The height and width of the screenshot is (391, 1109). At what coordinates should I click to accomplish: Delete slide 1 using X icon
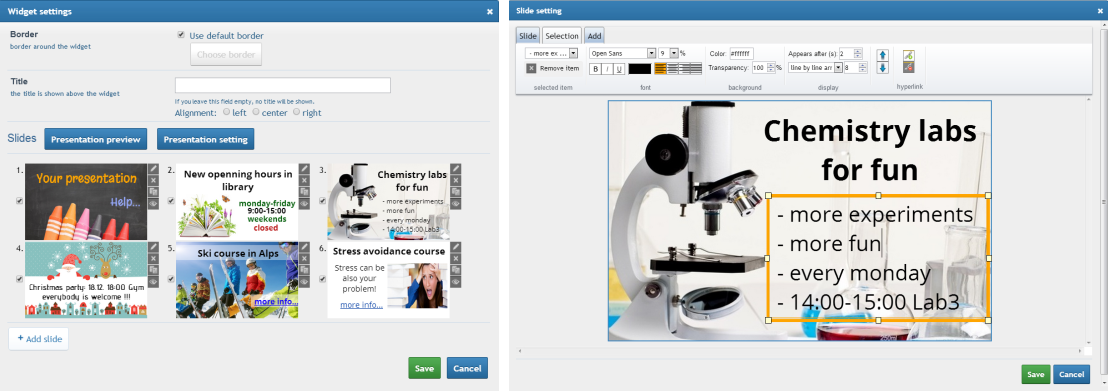point(153,180)
